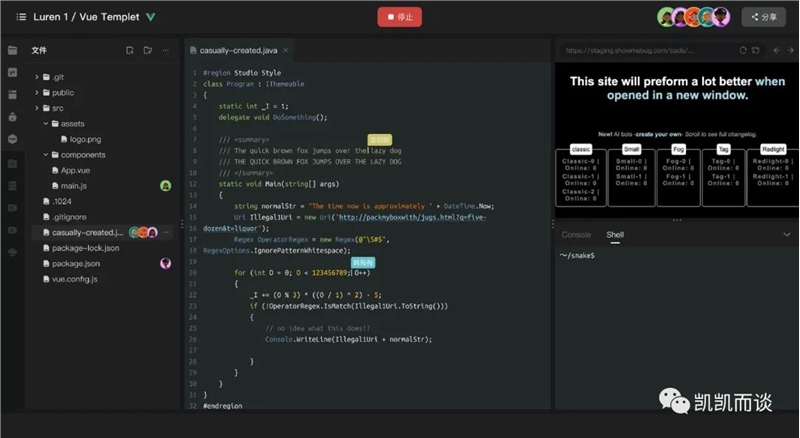Viewport: 800px width, 438px height.
Task: Click 'Fog-0 | Online: 0' server entry
Action: click(678, 164)
